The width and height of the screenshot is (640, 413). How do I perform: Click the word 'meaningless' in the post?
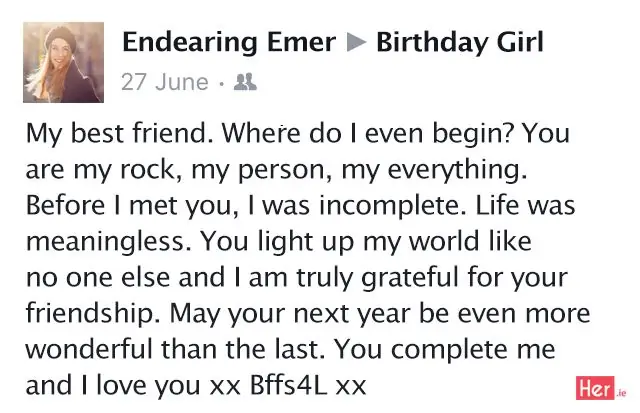[x=105, y=241]
